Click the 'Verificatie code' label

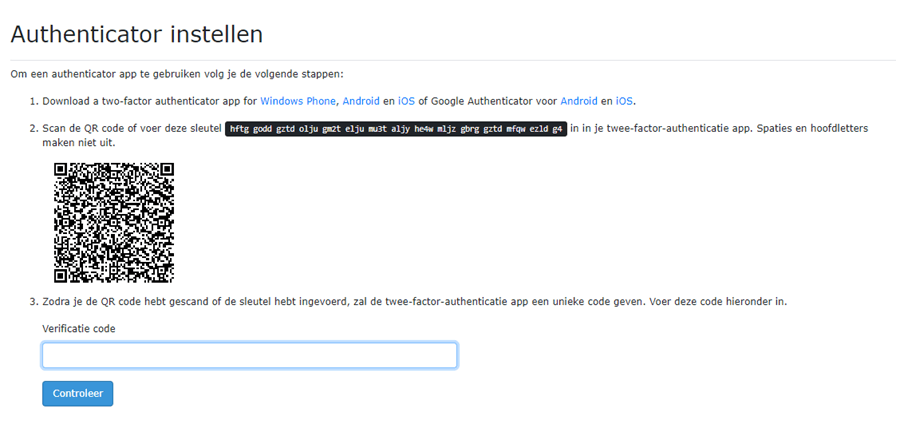point(79,329)
